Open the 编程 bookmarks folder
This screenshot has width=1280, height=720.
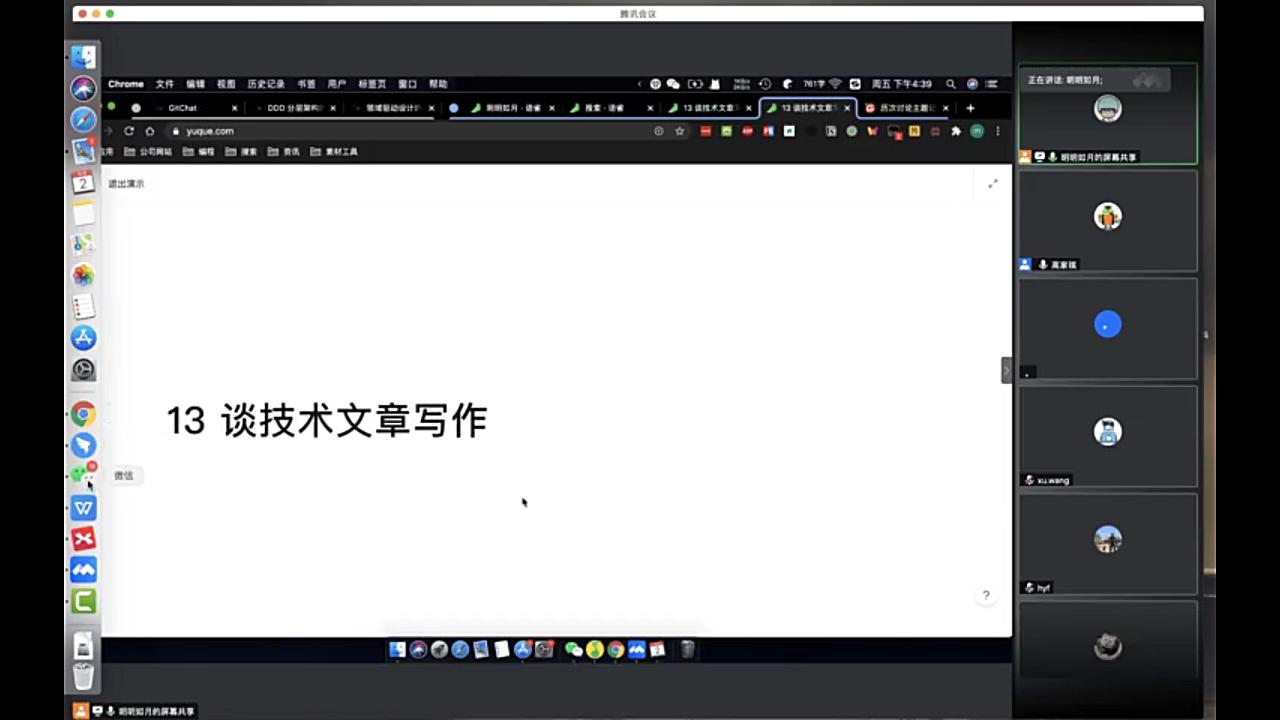point(199,152)
